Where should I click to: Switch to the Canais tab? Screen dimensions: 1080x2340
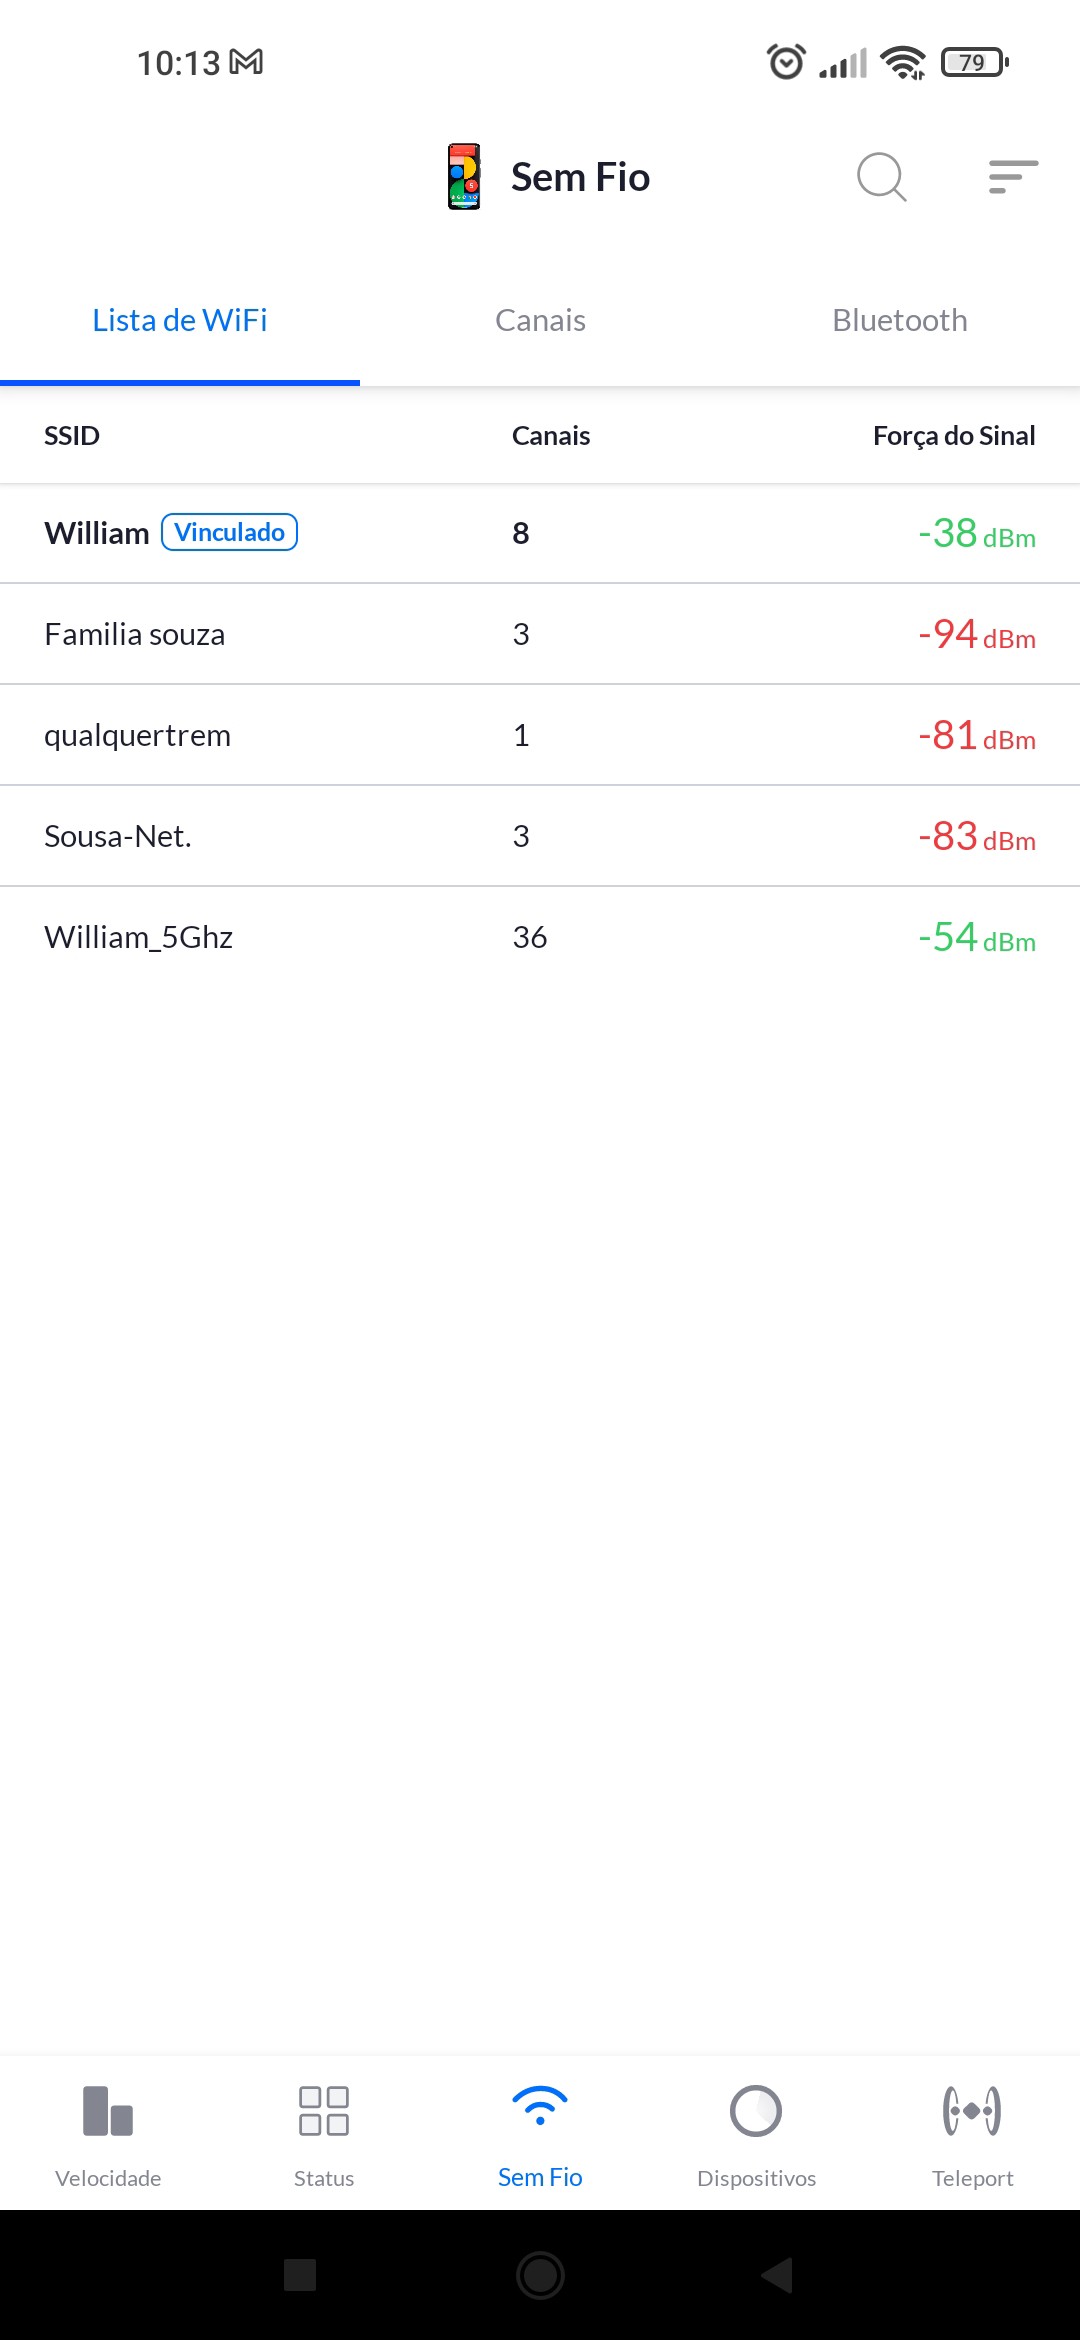[540, 321]
